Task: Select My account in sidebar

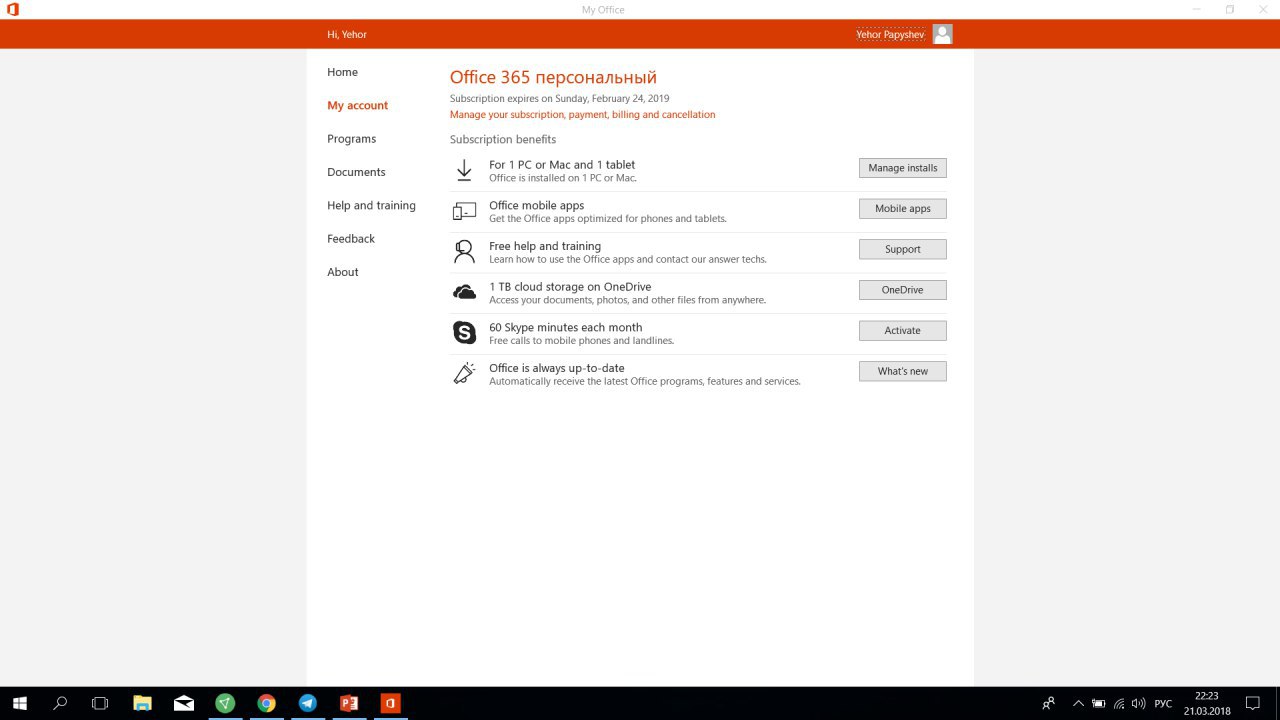Action: tap(357, 105)
